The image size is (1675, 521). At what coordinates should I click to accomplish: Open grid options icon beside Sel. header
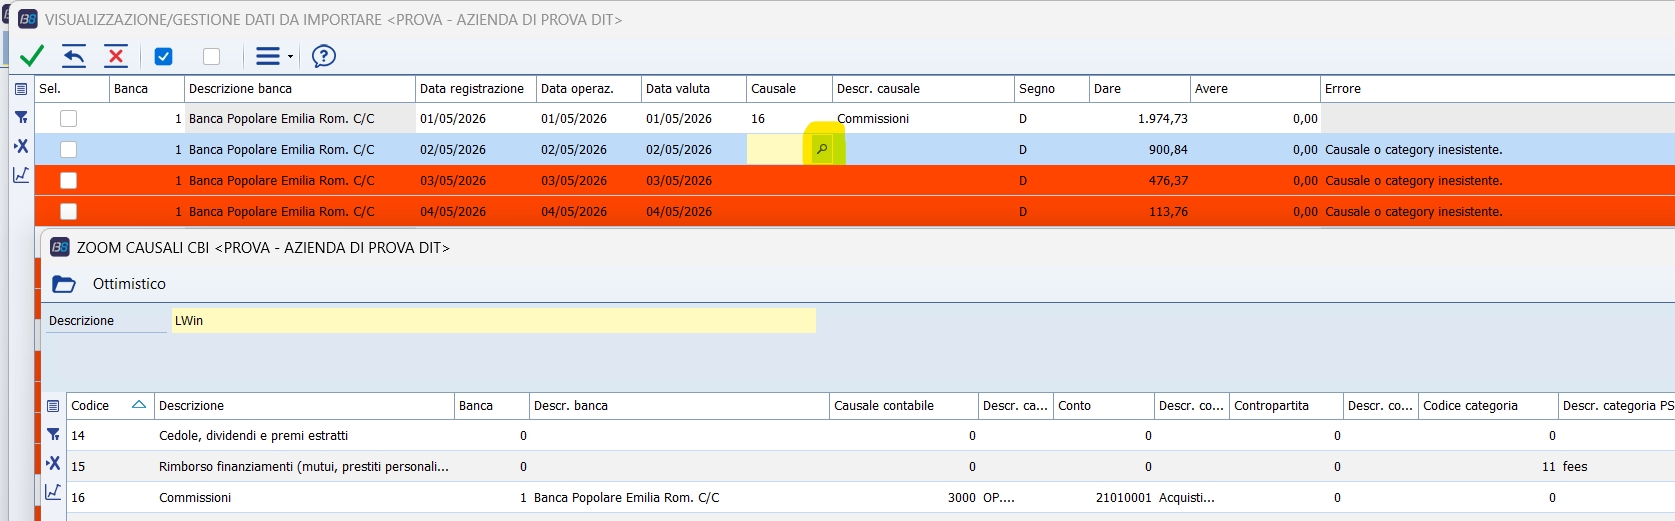pyautogui.click(x=21, y=89)
